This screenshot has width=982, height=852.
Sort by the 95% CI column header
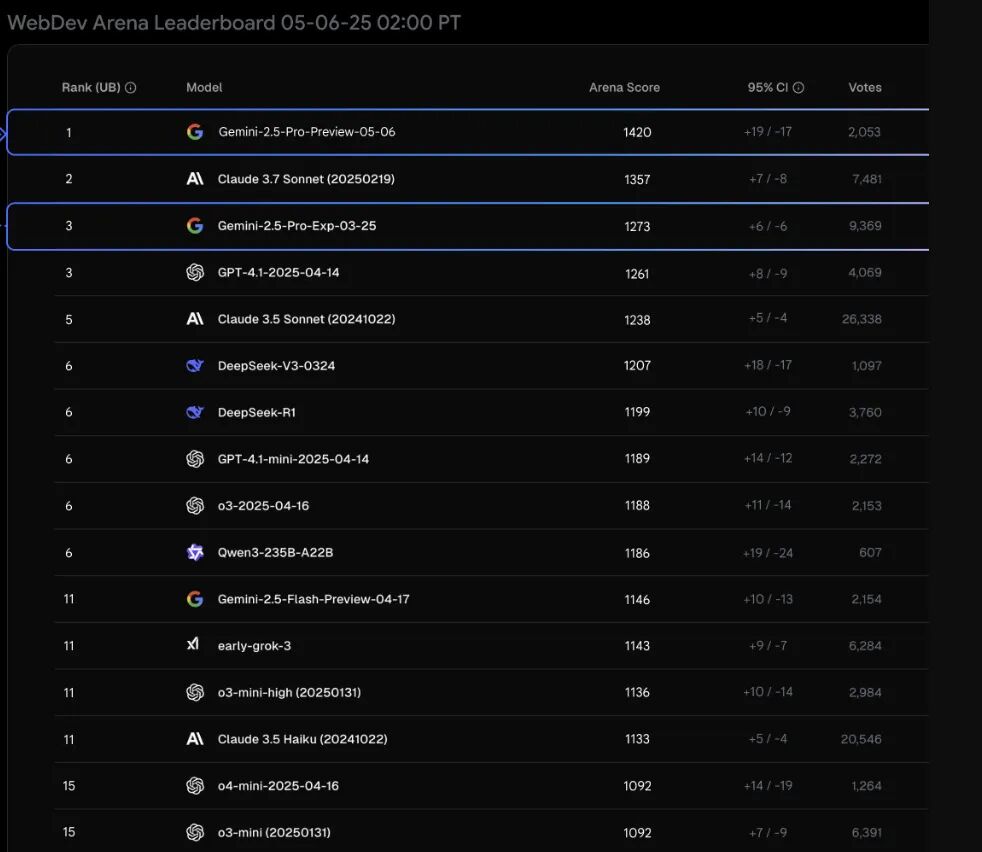768,88
